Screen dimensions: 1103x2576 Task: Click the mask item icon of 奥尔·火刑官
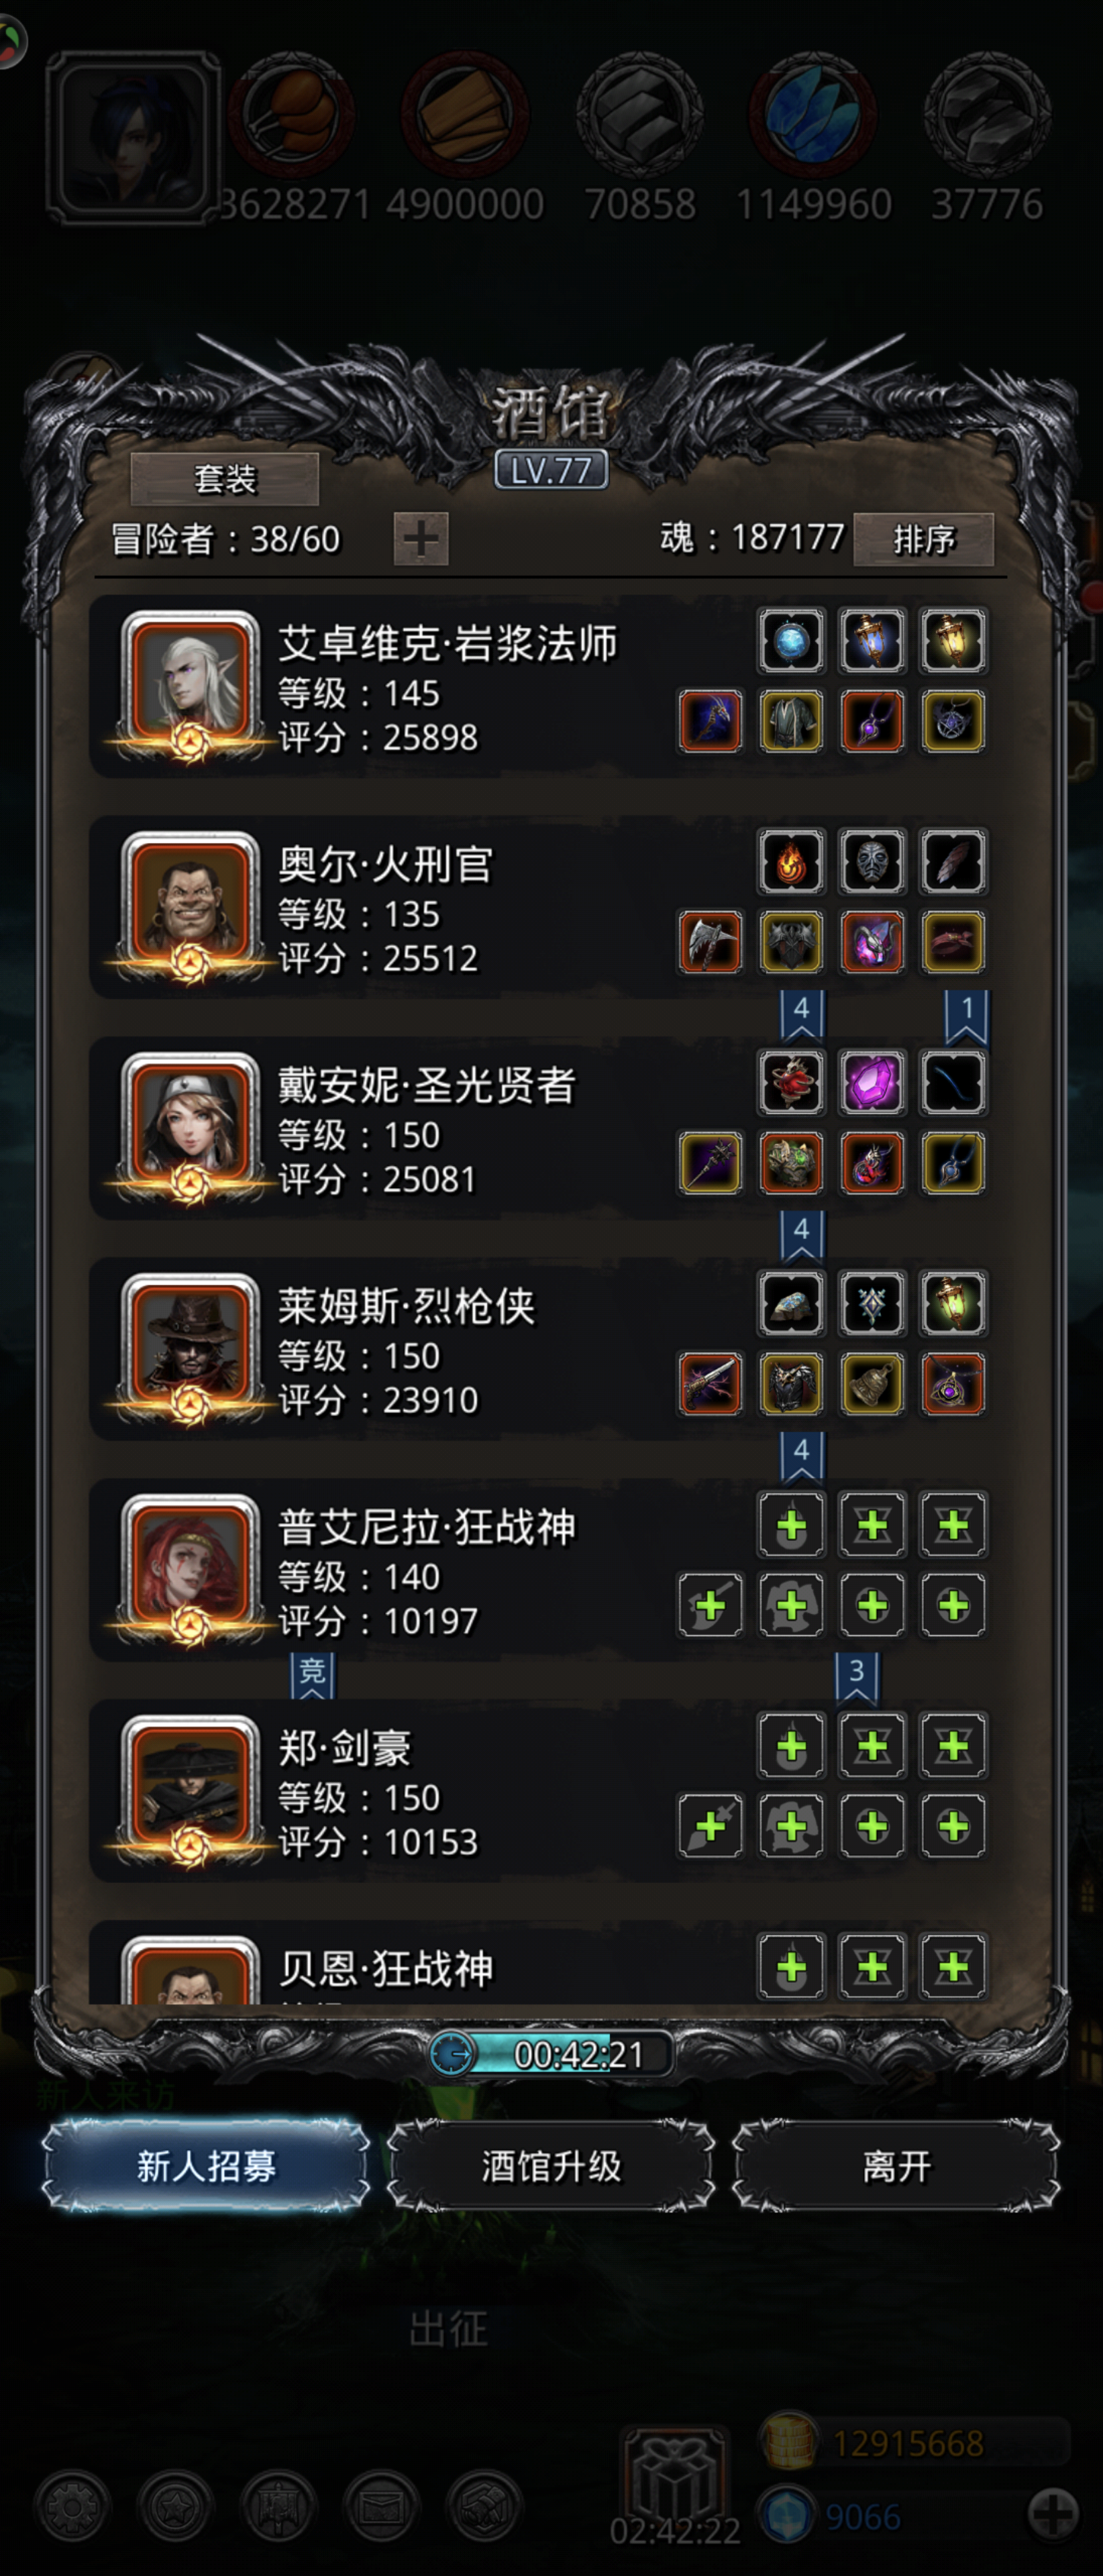click(872, 861)
